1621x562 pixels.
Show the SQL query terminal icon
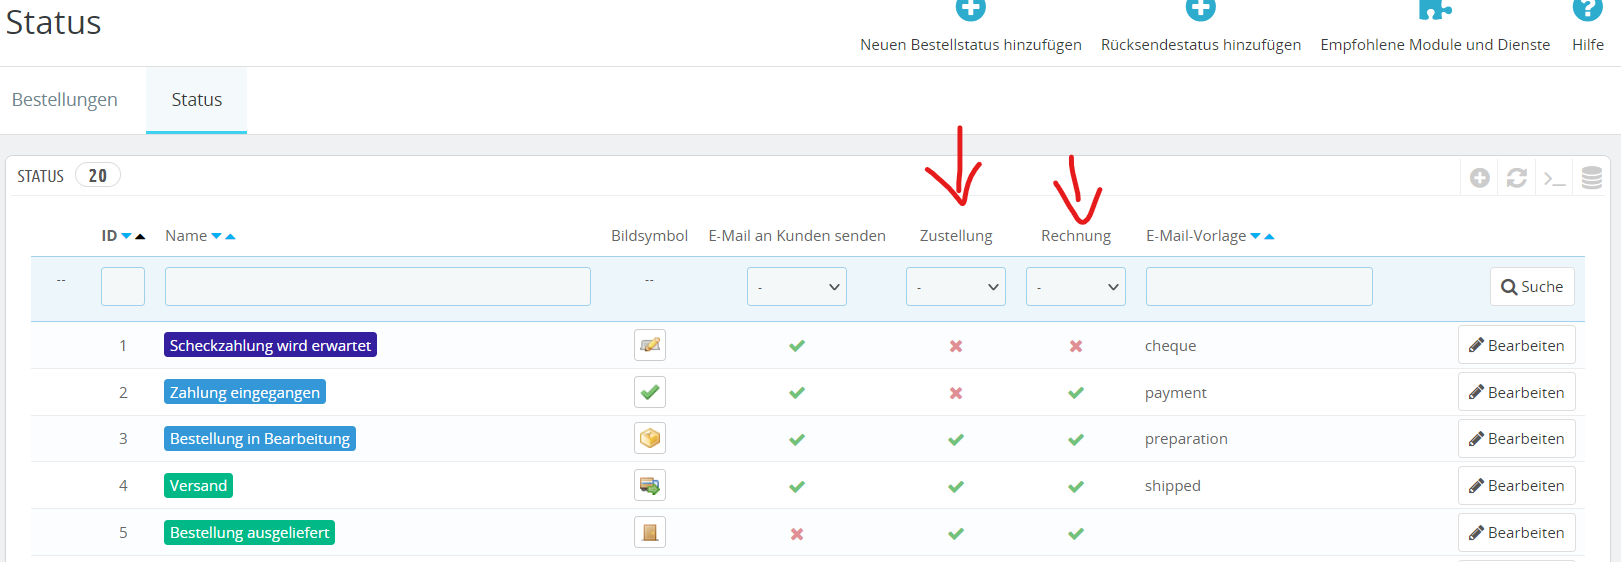tap(1554, 179)
